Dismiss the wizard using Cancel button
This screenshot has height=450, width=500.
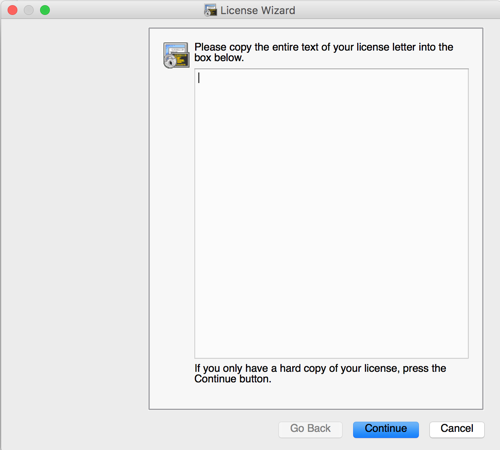click(457, 429)
